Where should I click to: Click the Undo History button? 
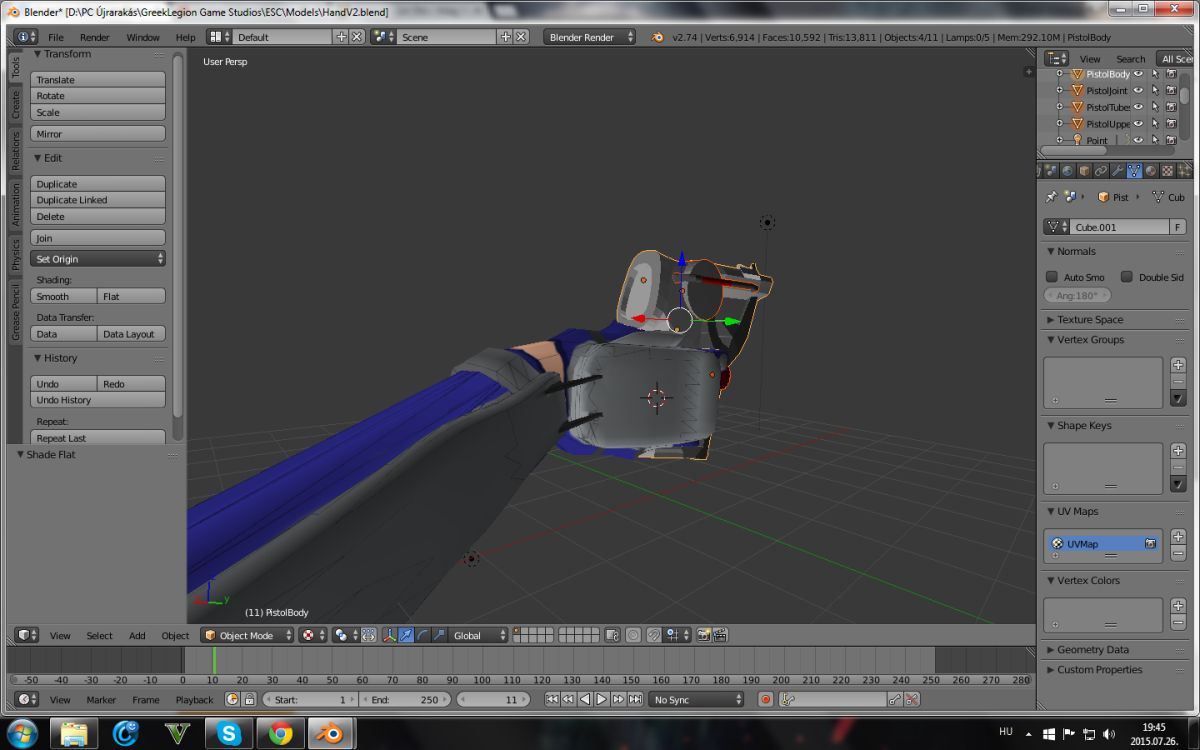98,400
